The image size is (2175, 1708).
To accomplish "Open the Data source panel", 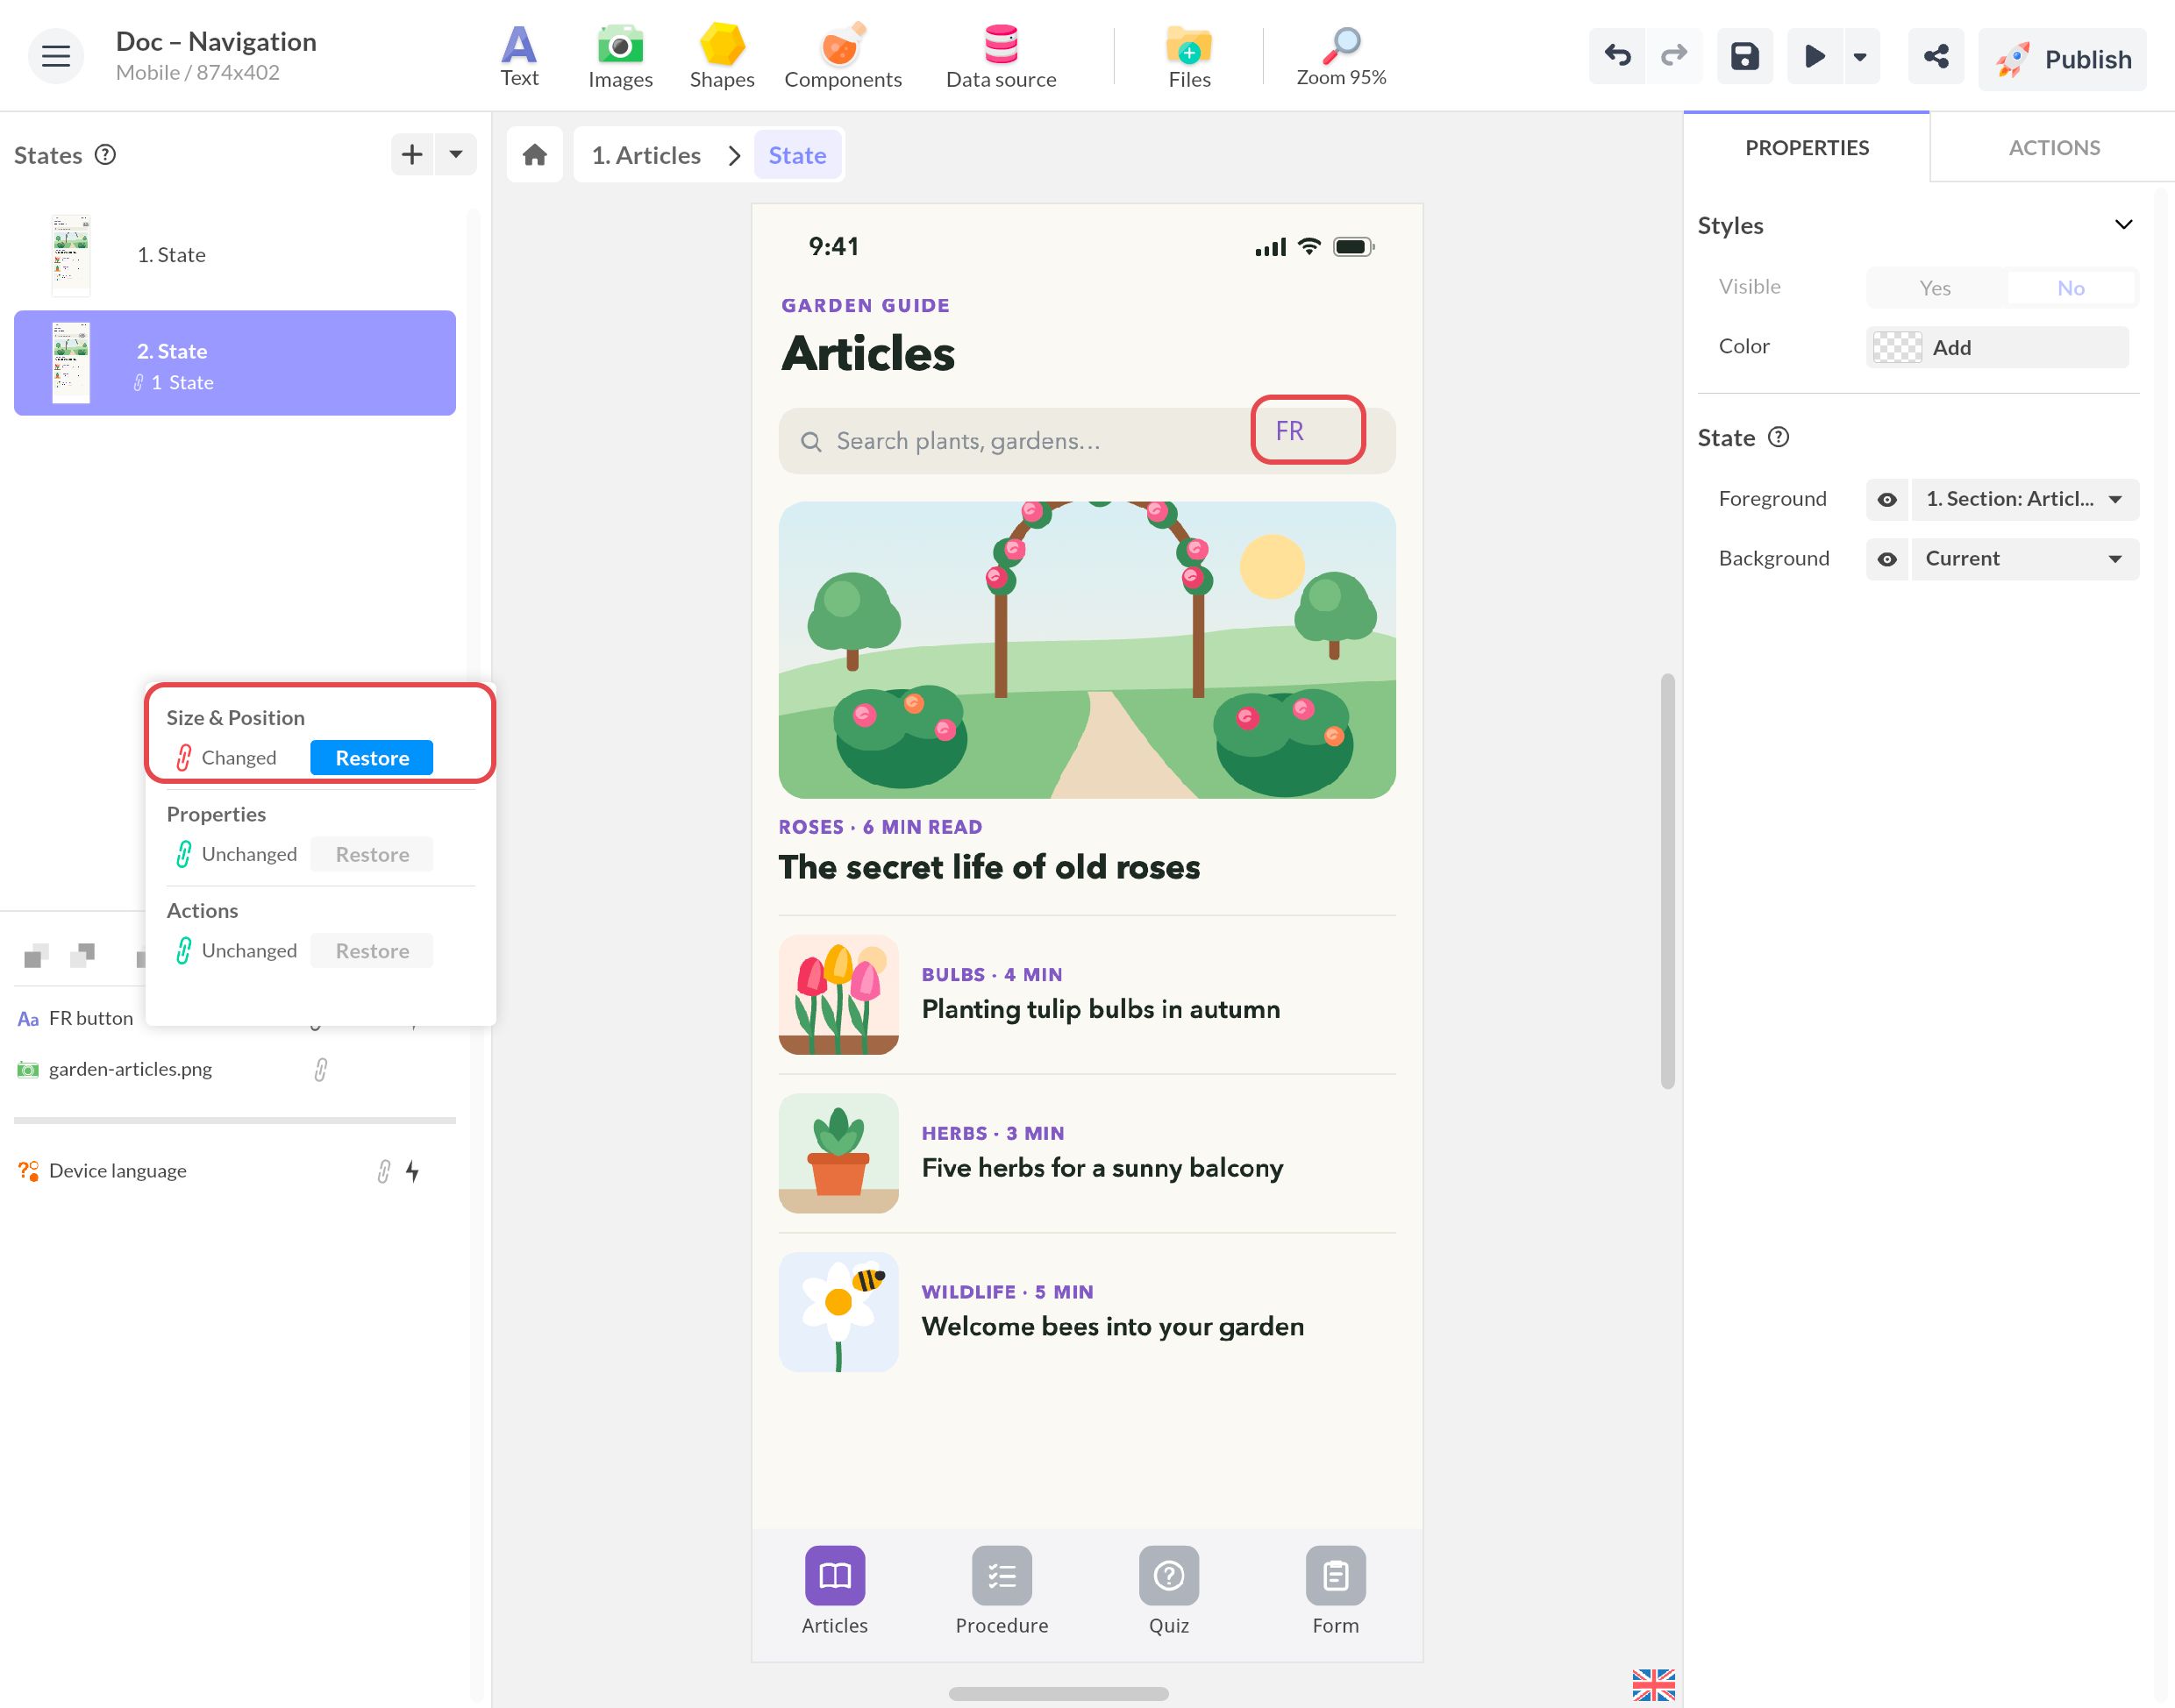I will click(x=1001, y=57).
